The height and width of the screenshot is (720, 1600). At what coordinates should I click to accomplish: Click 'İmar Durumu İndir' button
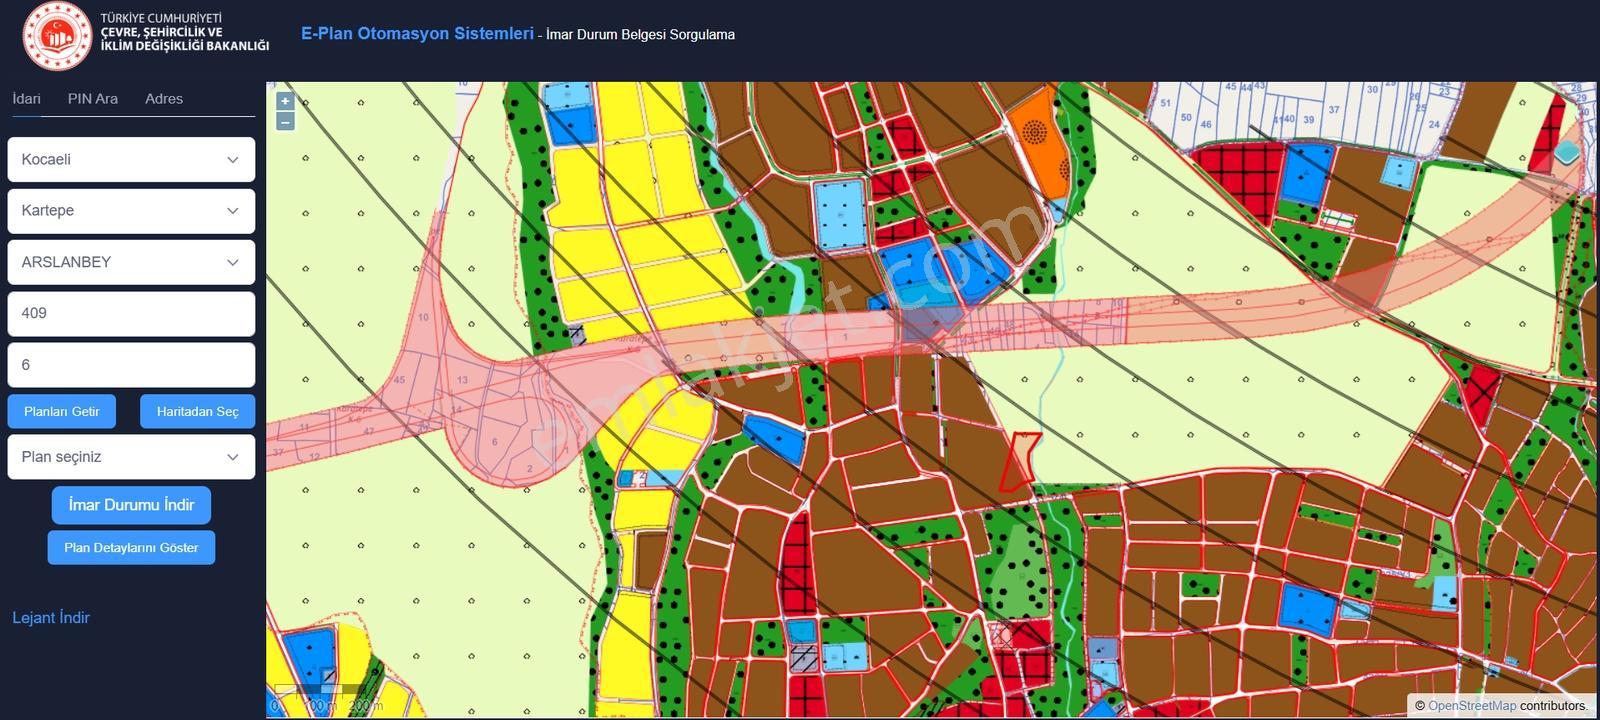pos(131,505)
